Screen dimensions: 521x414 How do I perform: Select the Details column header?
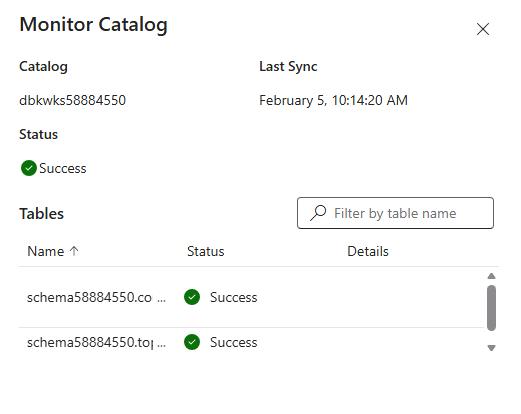368,251
